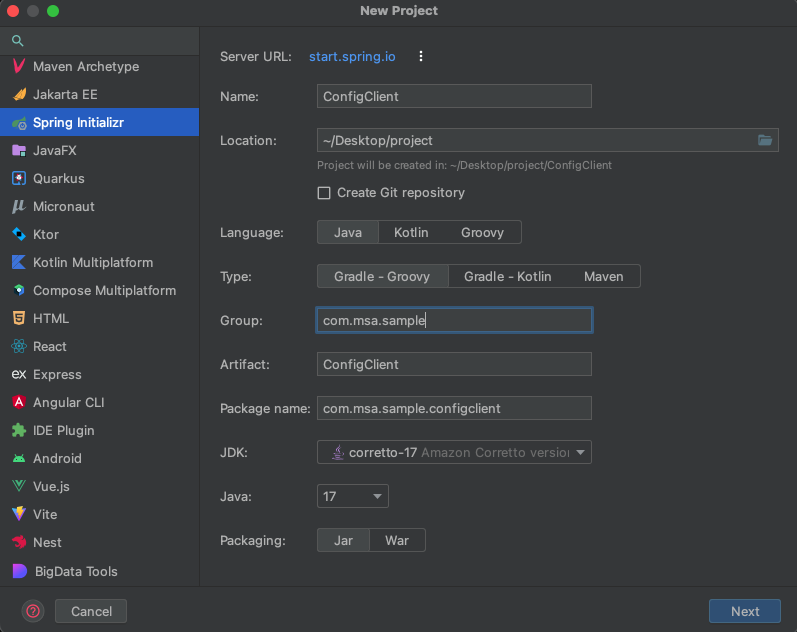This screenshot has height=632, width=797.
Task: Click the Group field com.msa.sample
Action: tap(454, 320)
